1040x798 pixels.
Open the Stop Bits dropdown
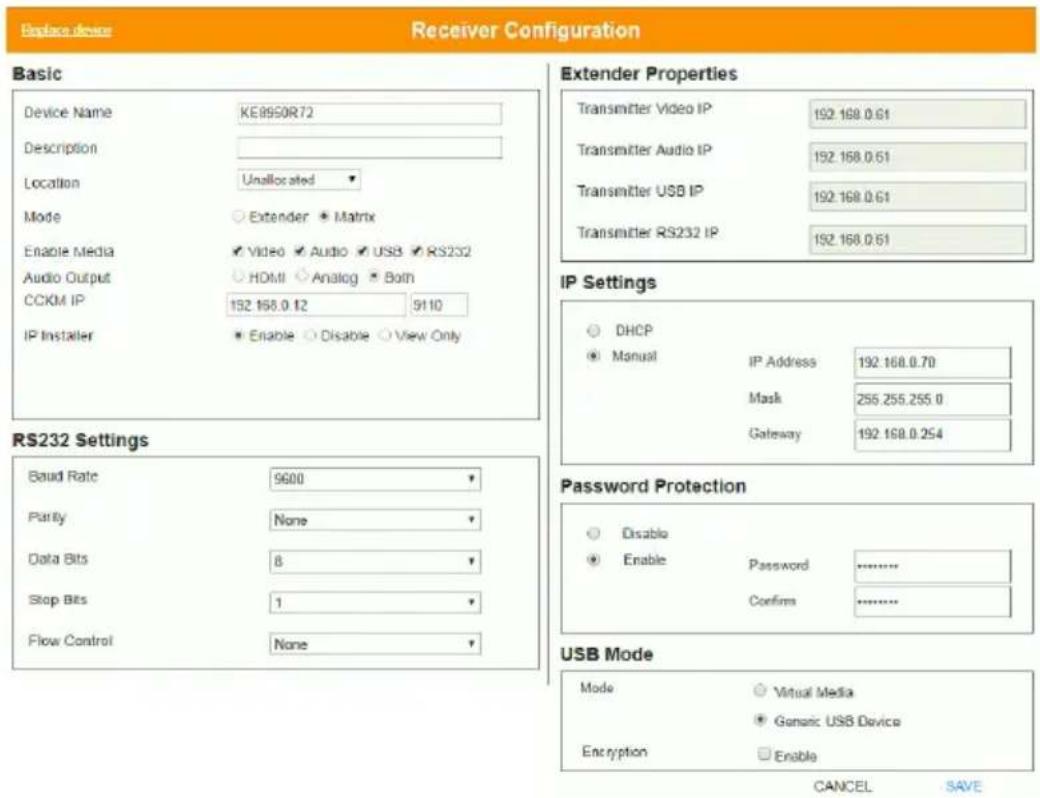[x=375, y=602]
